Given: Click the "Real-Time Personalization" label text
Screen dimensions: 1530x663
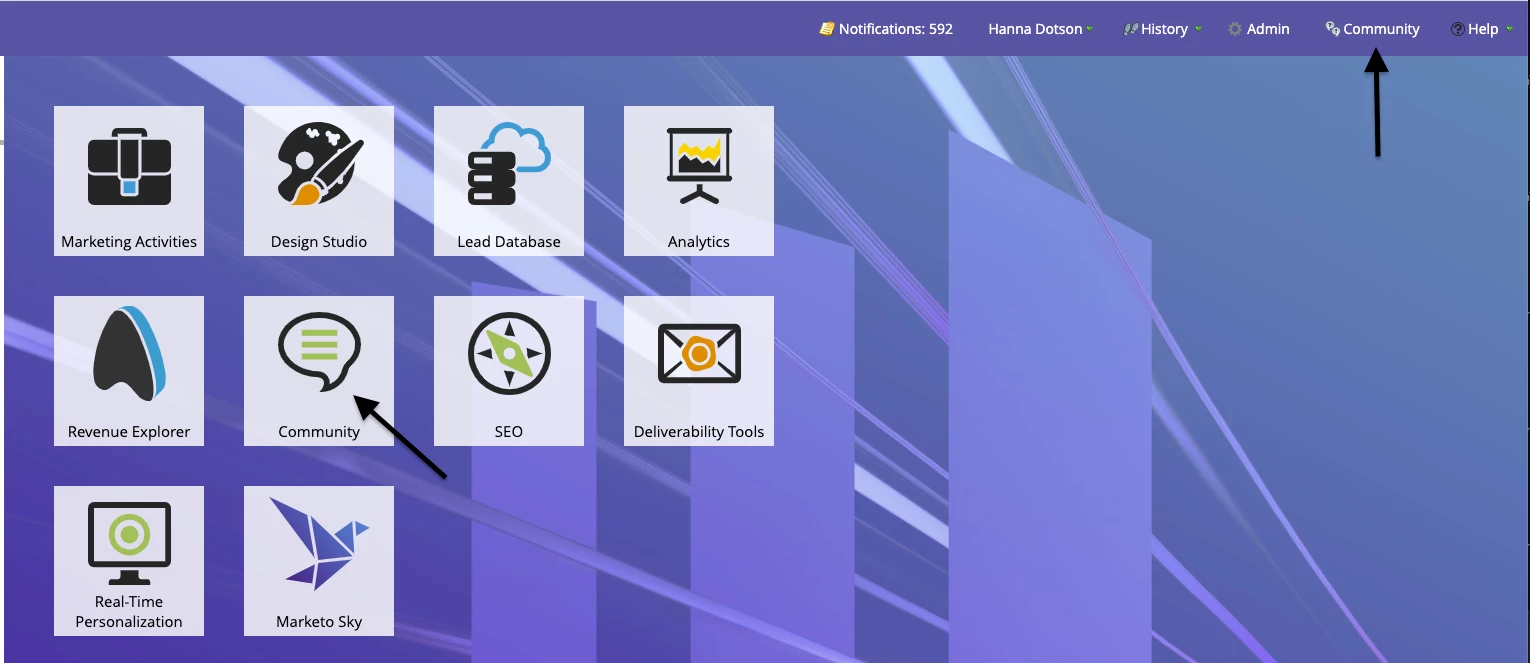Looking at the screenshot, I should coord(129,611).
